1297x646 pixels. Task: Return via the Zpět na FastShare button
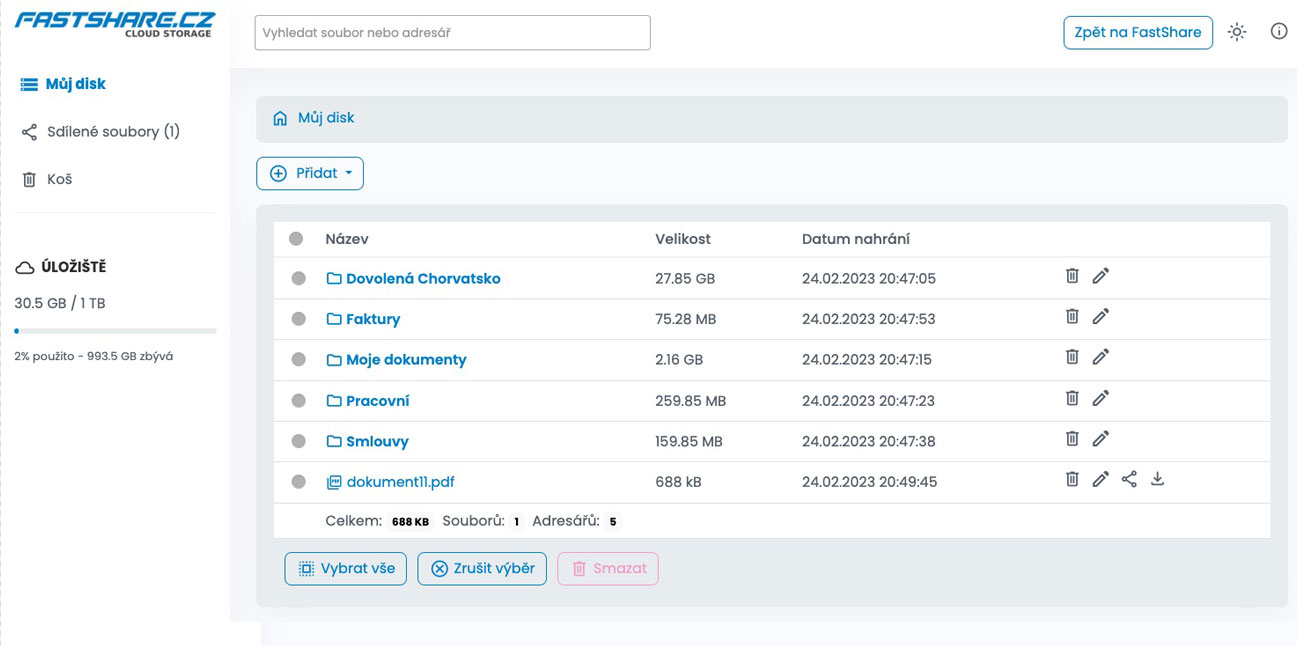1137,32
